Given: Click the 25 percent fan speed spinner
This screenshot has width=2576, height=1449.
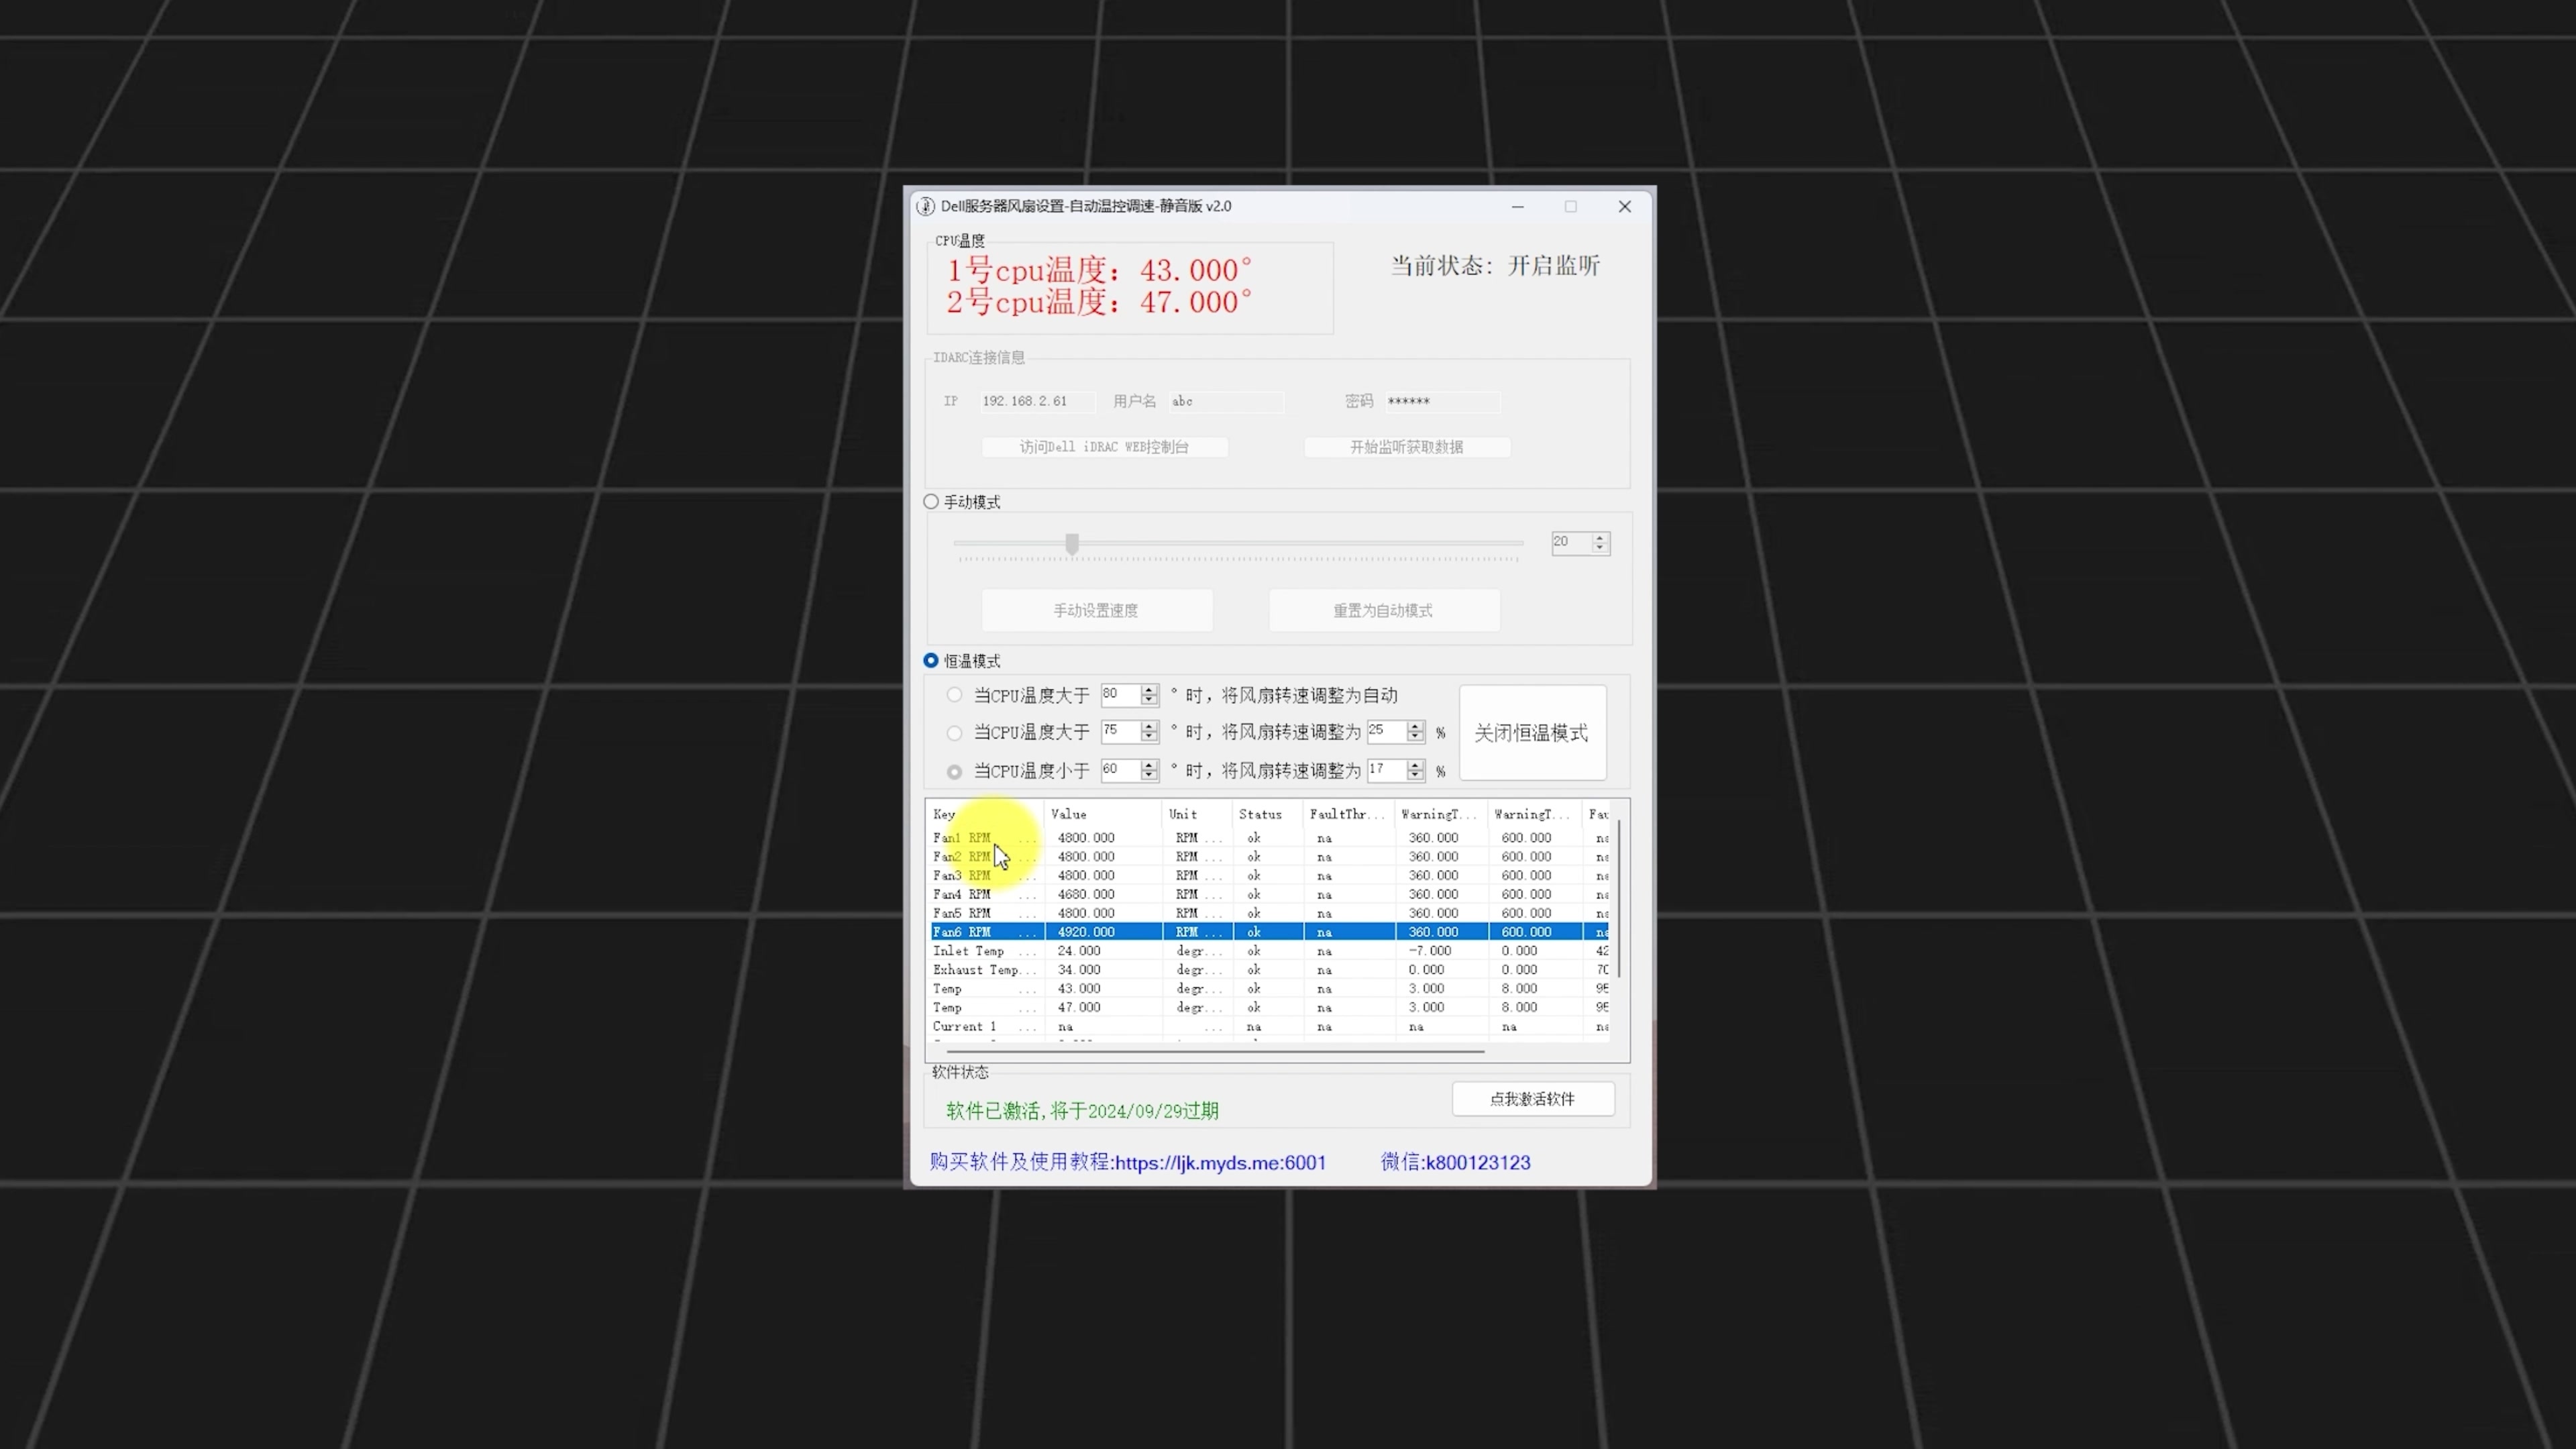Looking at the screenshot, I should pyautogui.click(x=1395, y=731).
